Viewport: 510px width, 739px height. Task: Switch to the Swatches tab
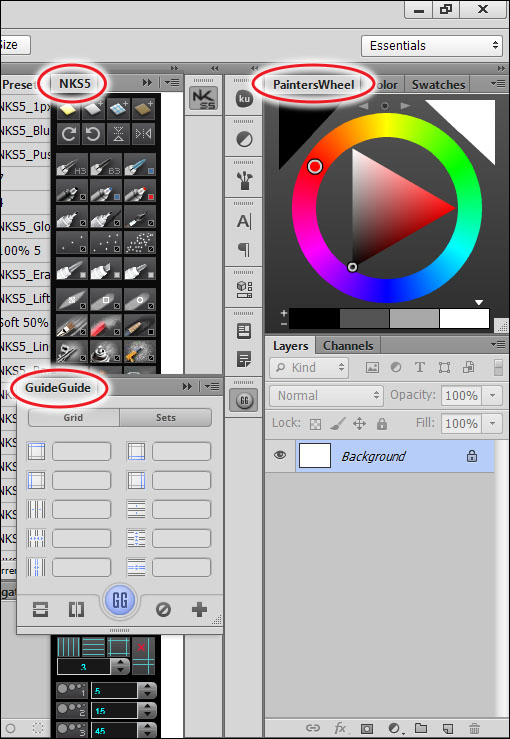[x=438, y=85]
